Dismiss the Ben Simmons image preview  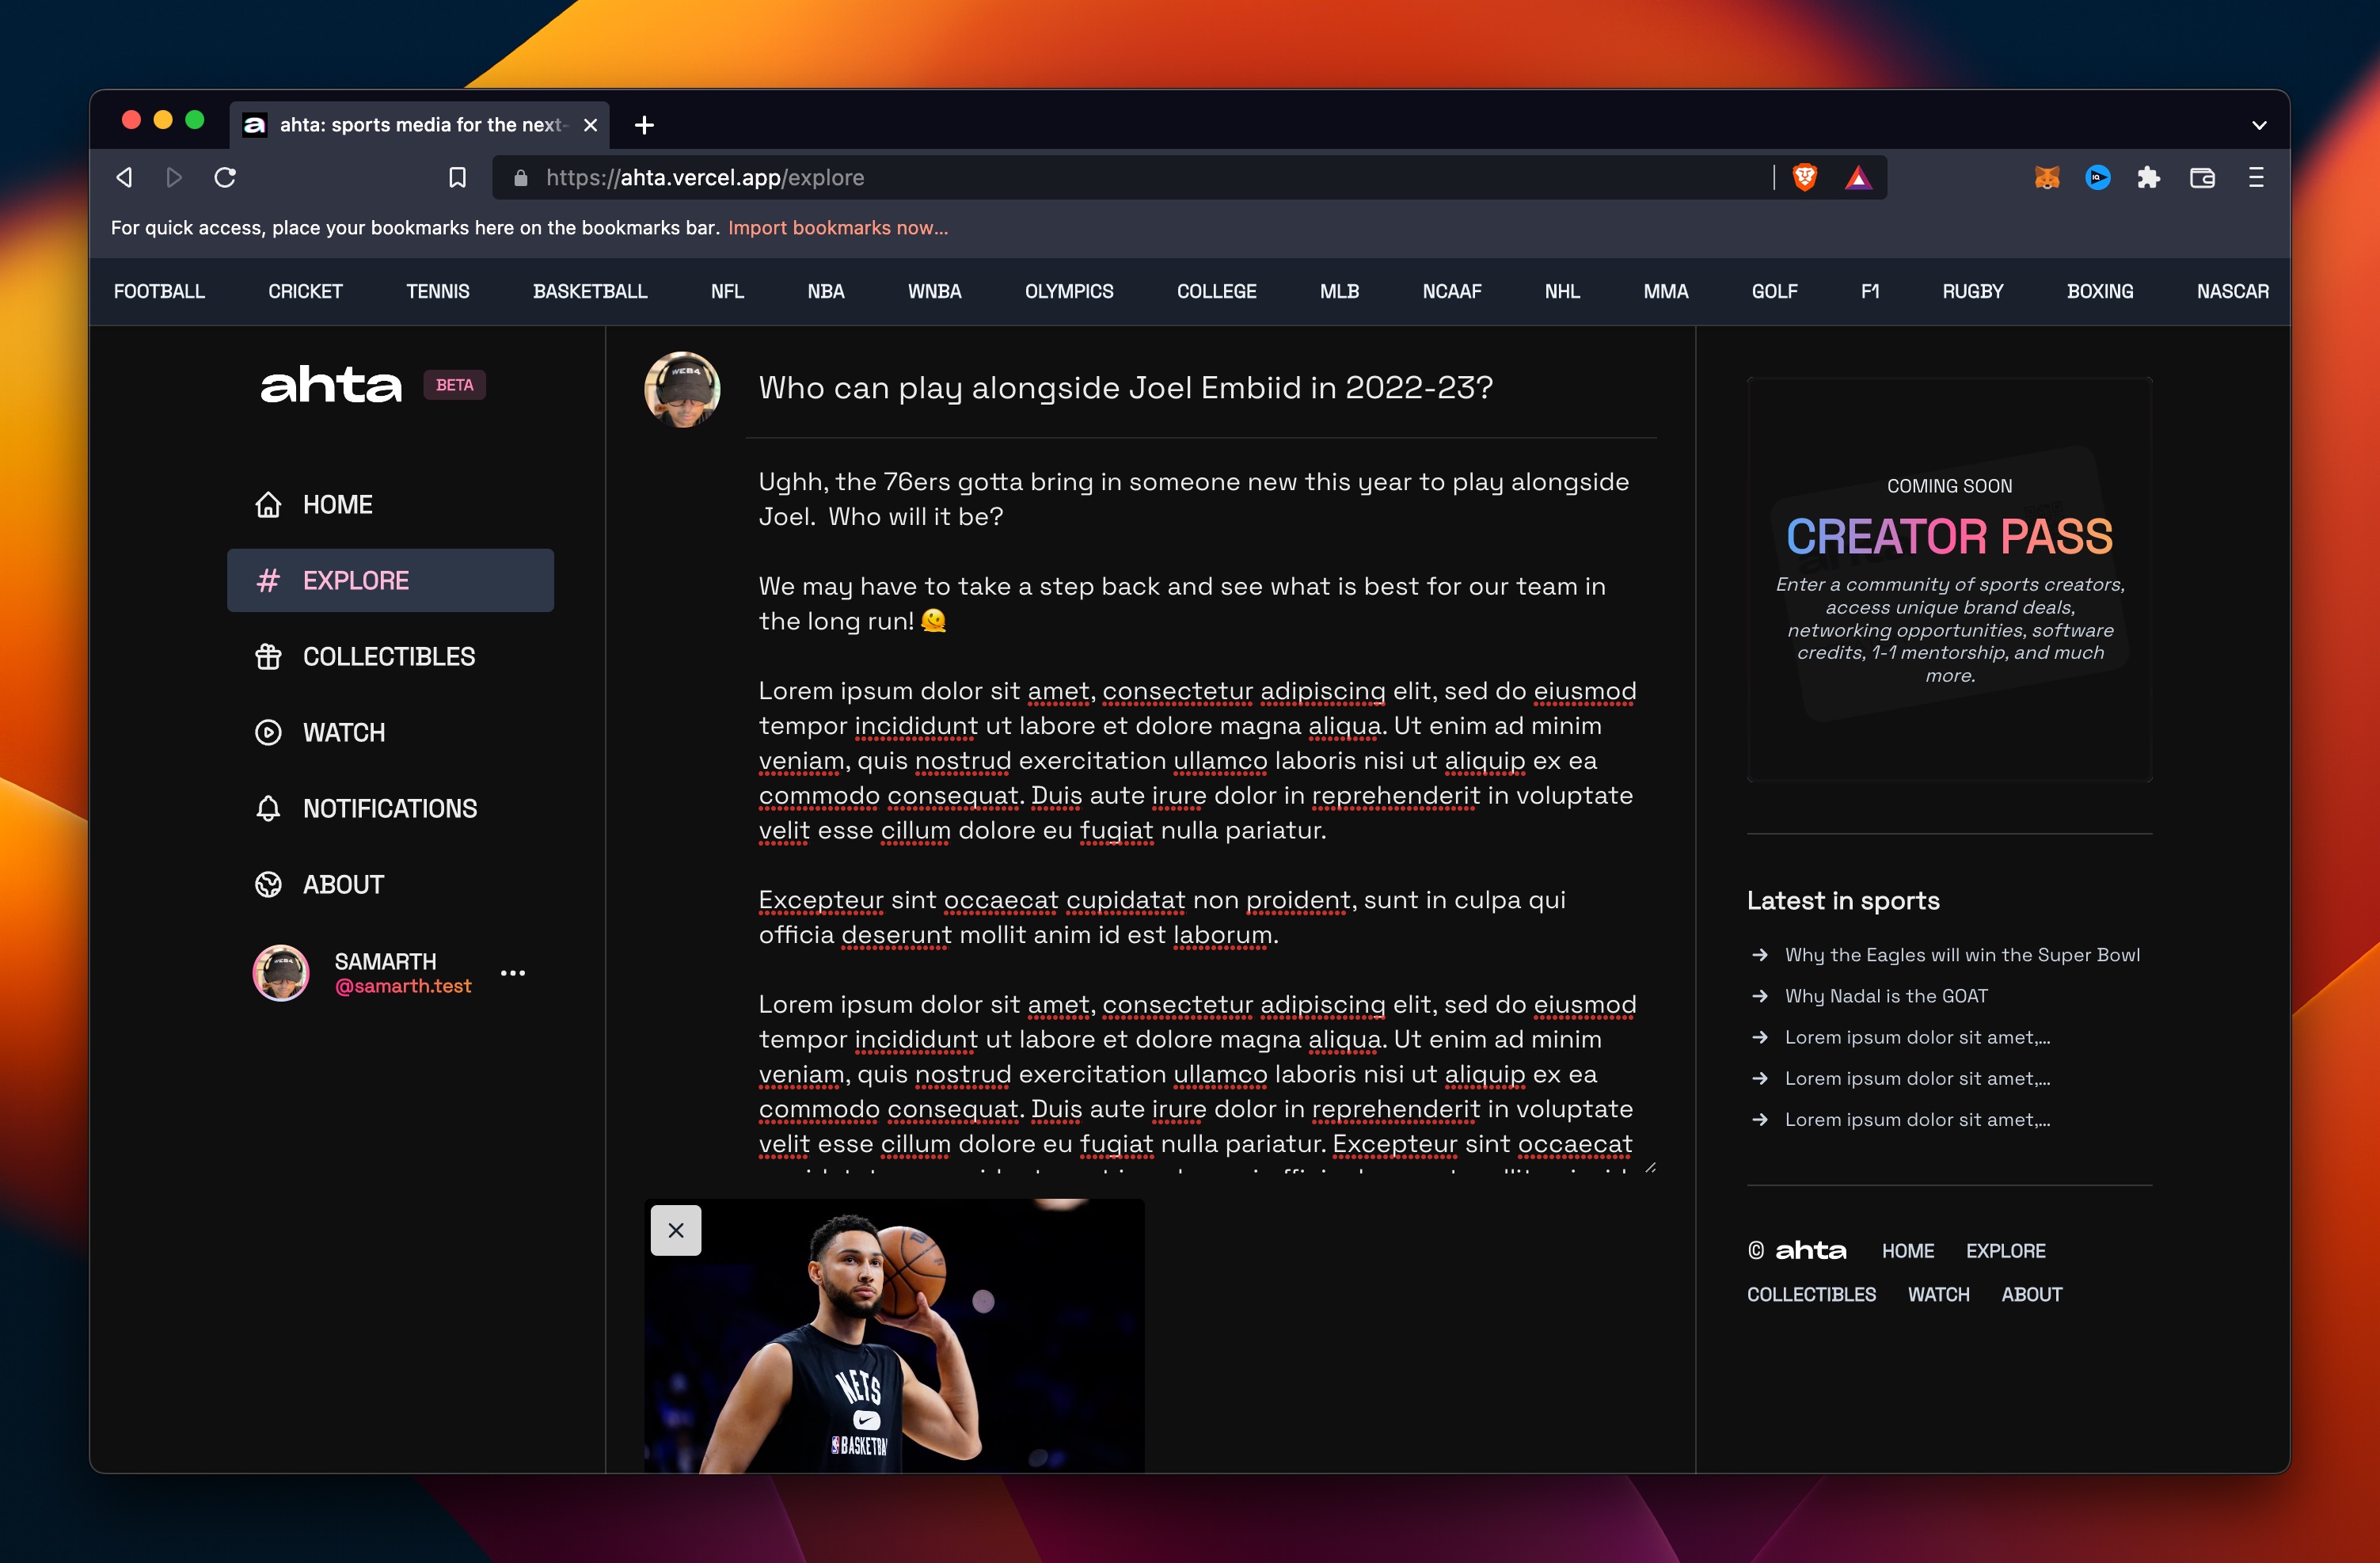point(675,1230)
